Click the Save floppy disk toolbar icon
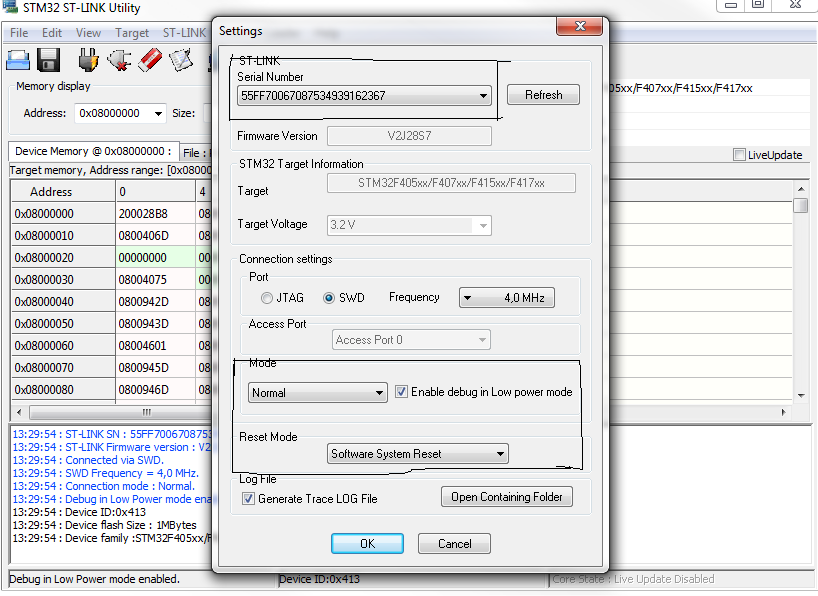 49,60
